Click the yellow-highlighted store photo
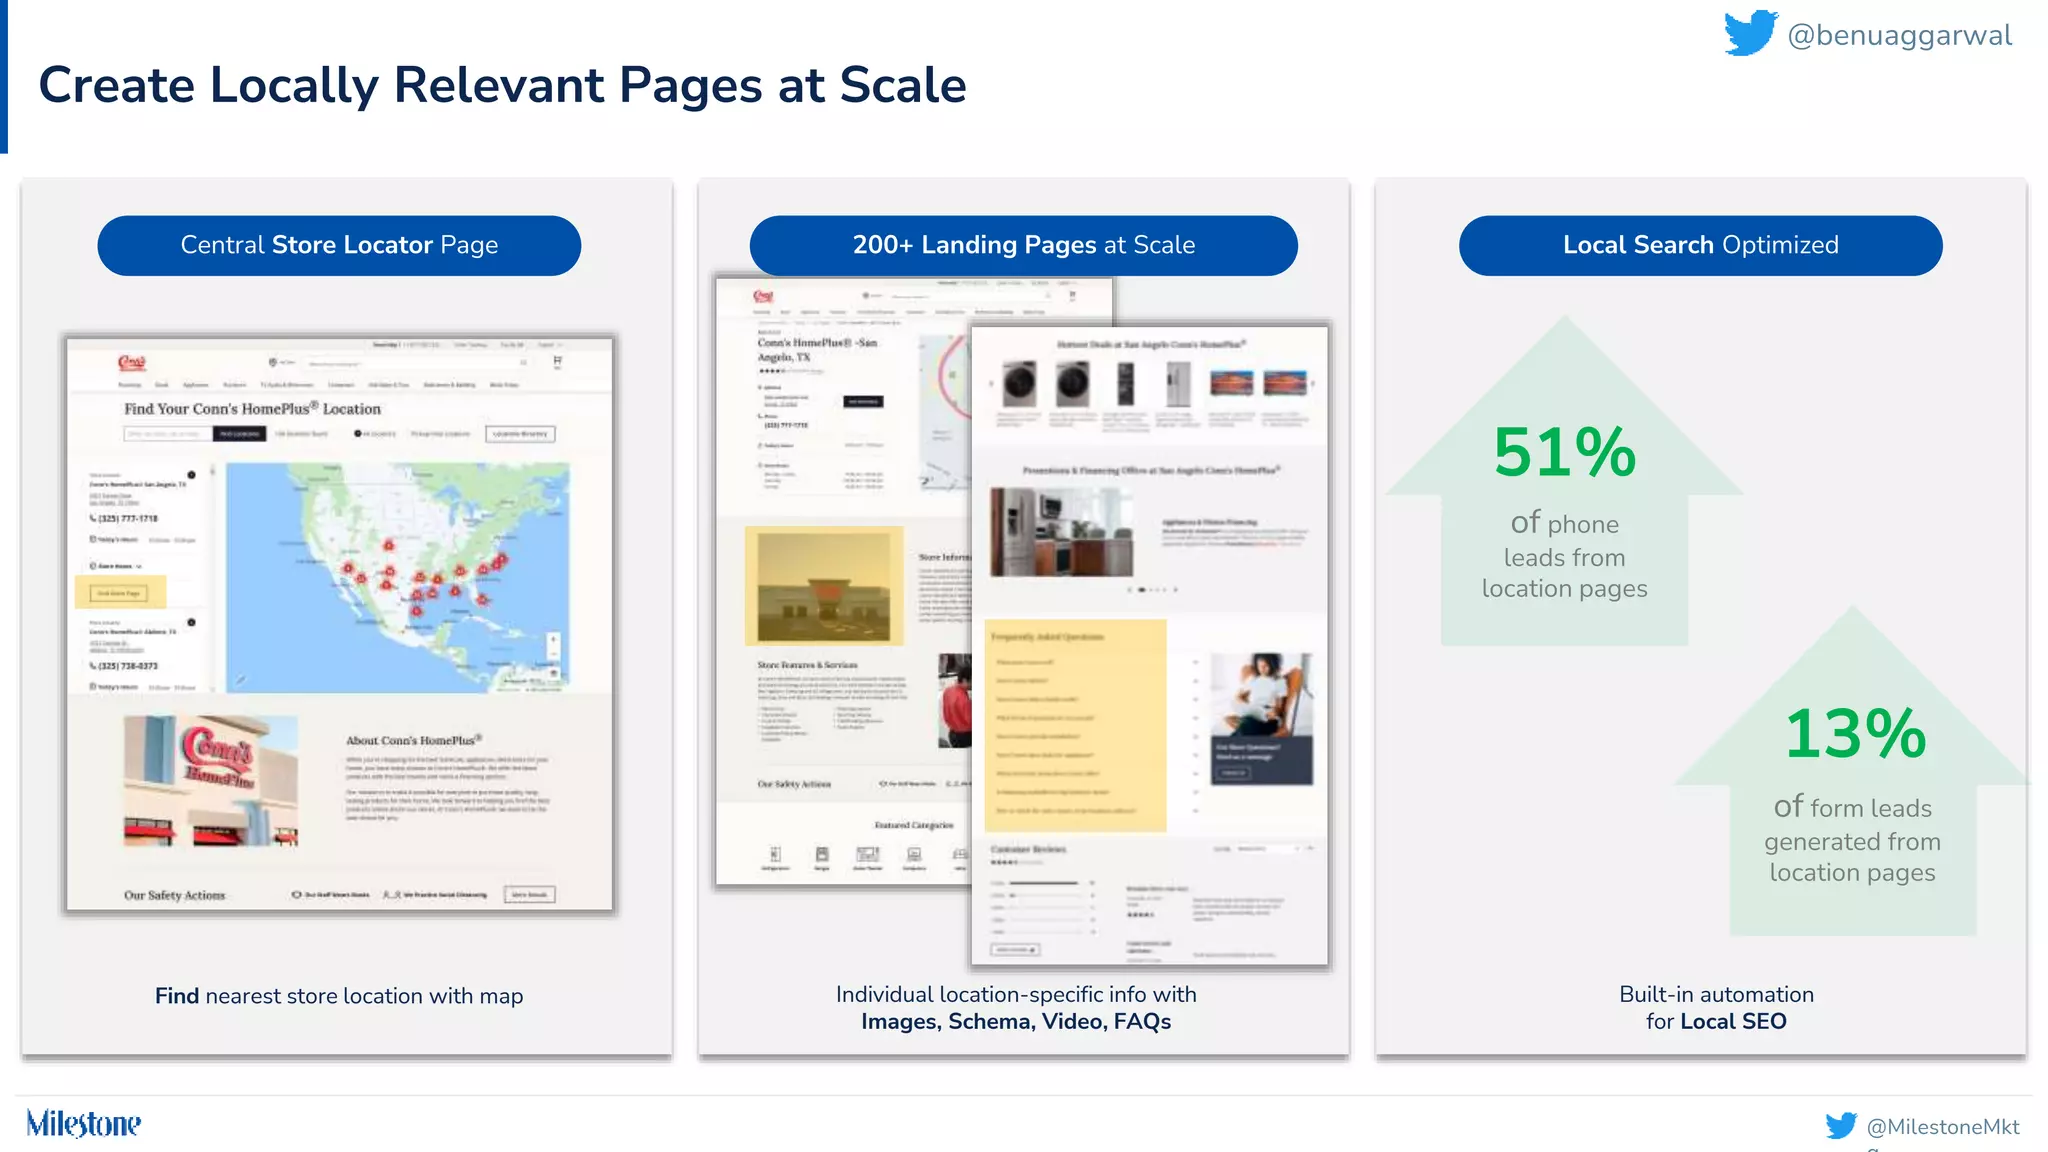The height and width of the screenshot is (1152, 2048). coord(824,586)
